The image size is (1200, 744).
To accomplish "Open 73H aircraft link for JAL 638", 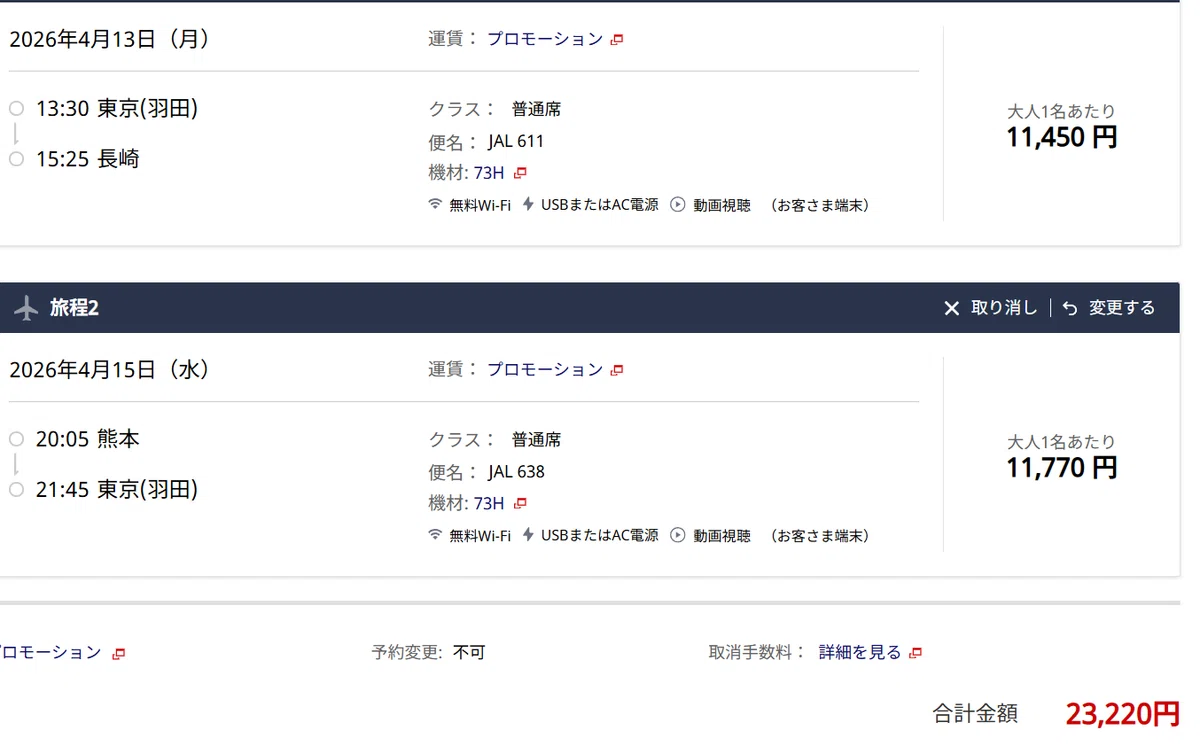I will pyautogui.click(x=489, y=503).
